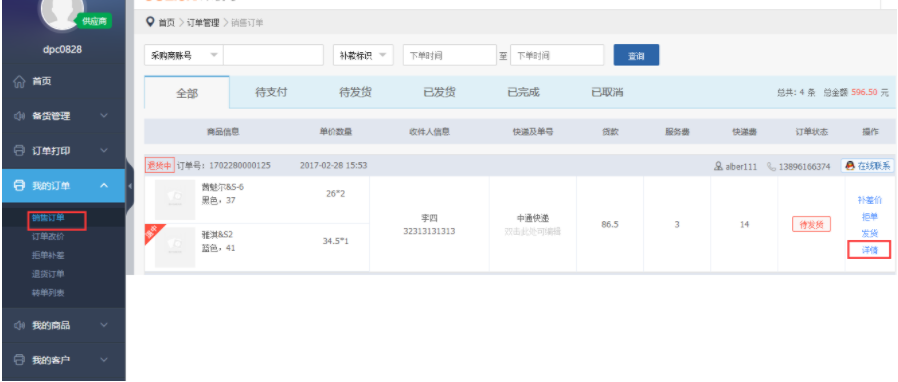
Task: Expand the 订单打印 menu chevron
Action: 104,151
